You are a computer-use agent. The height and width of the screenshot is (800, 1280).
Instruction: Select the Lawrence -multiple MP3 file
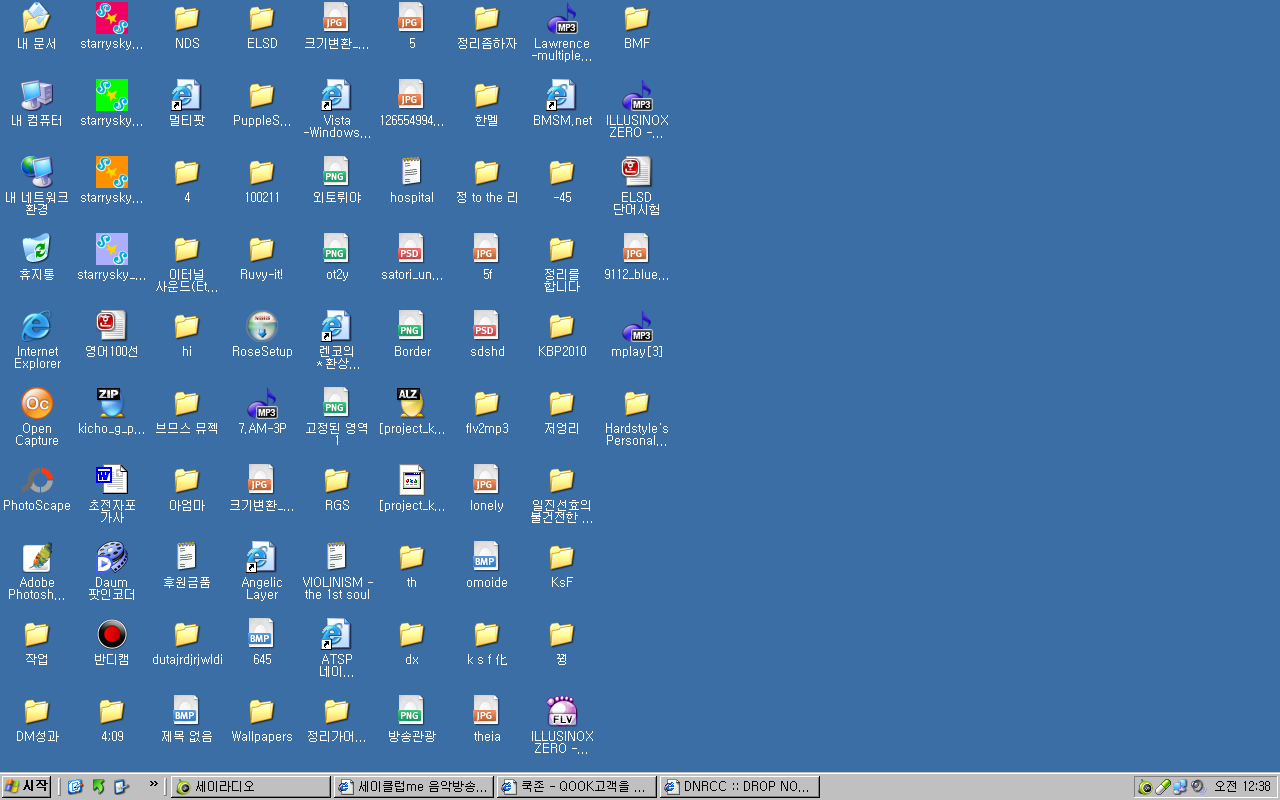(x=562, y=19)
